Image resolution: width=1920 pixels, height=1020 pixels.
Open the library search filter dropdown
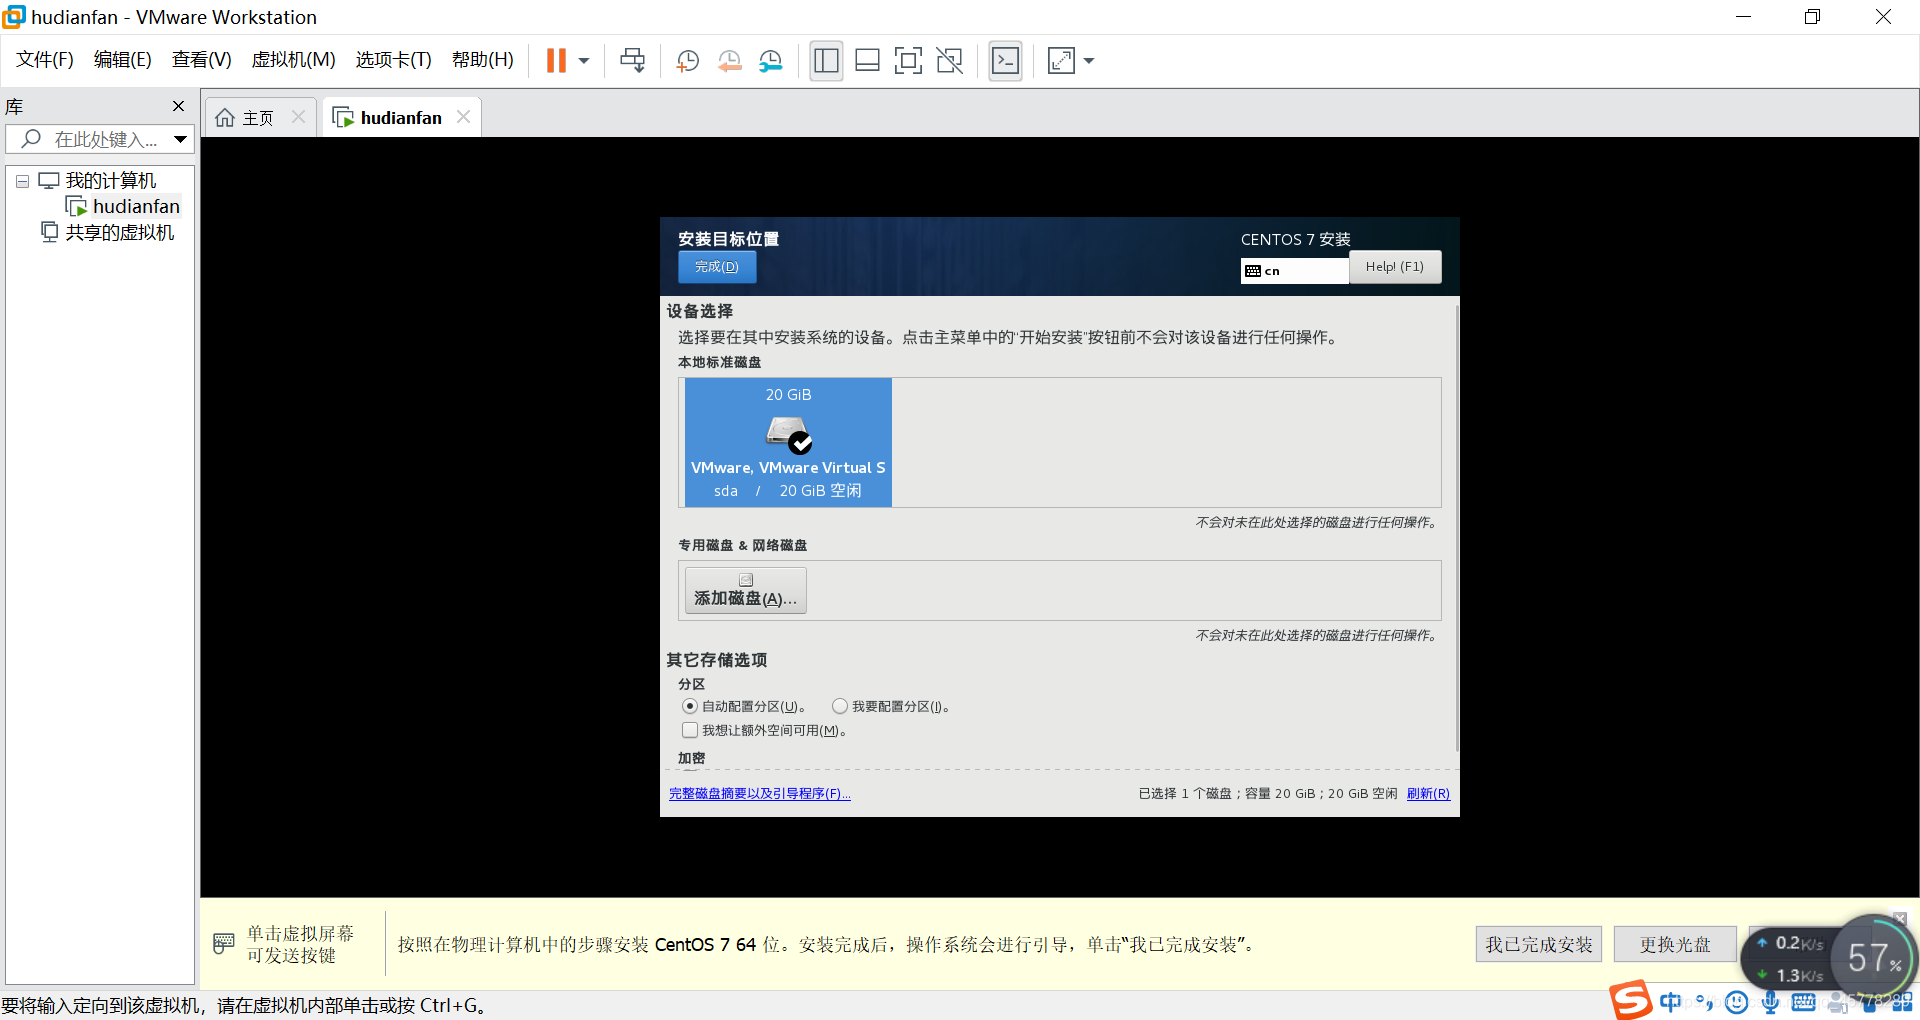[181, 139]
